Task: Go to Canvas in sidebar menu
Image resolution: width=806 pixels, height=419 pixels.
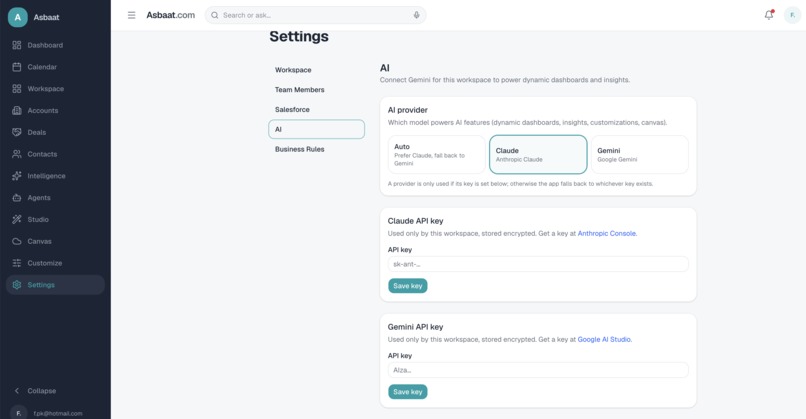Action: pos(56,241)
